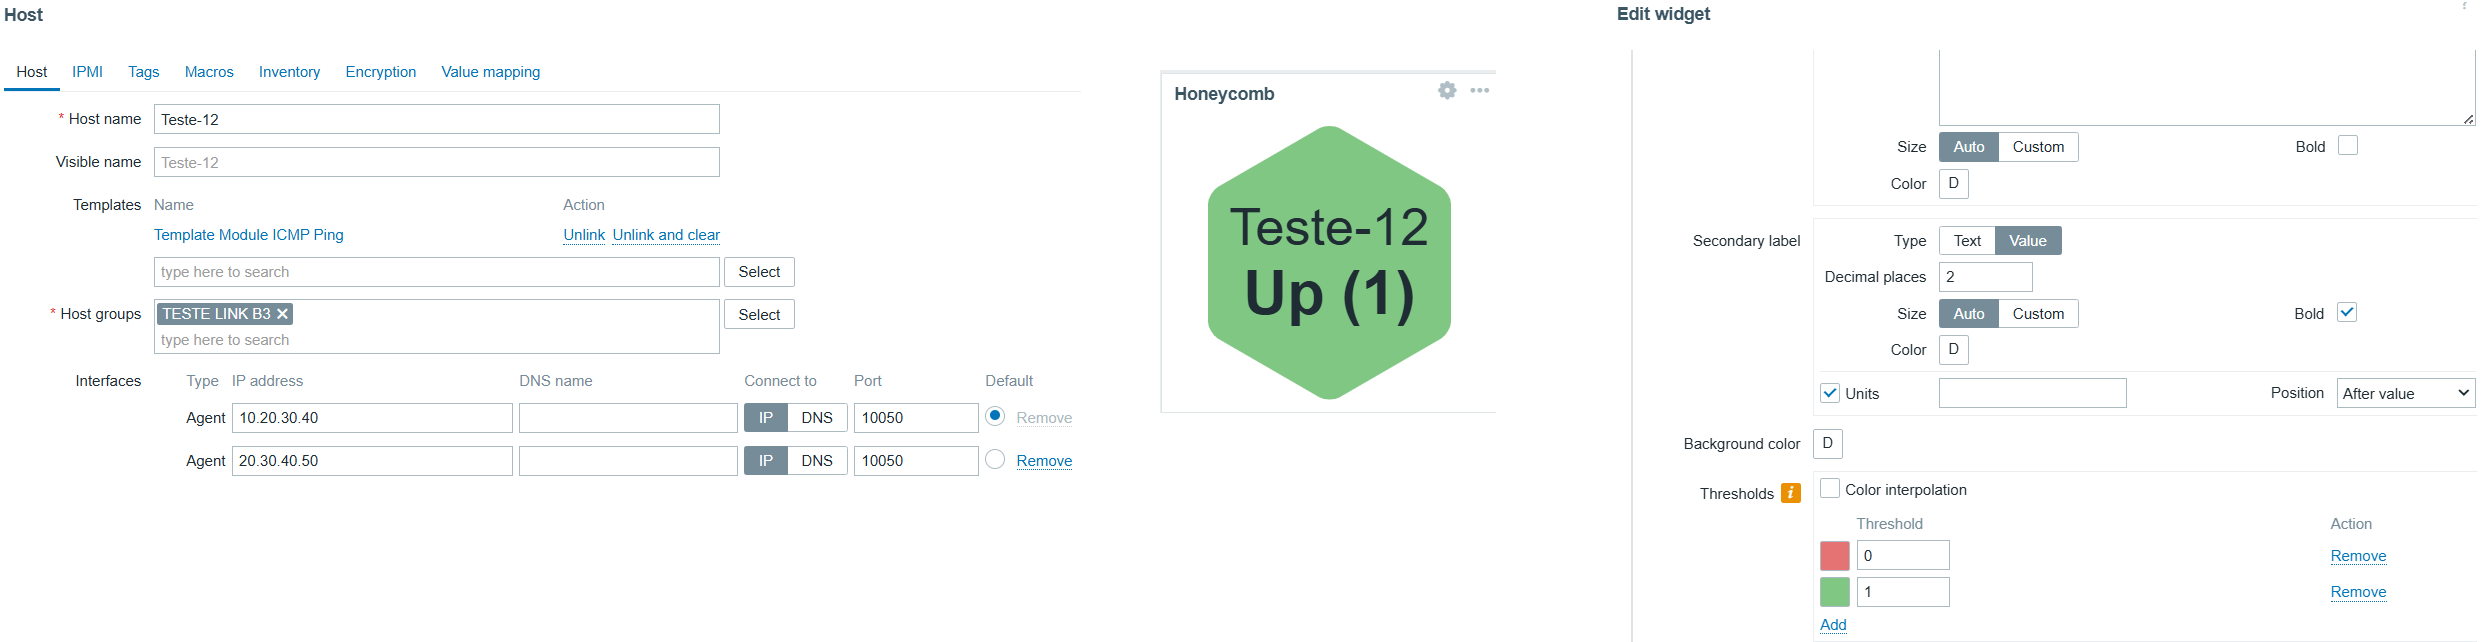2484x642 pixels.
Task: Uncheck the Units checkbox
Action: click(x=1830, y=393)
